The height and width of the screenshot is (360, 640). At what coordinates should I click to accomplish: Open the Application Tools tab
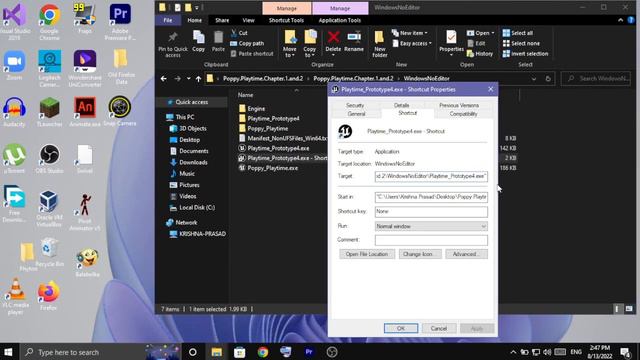340,20
